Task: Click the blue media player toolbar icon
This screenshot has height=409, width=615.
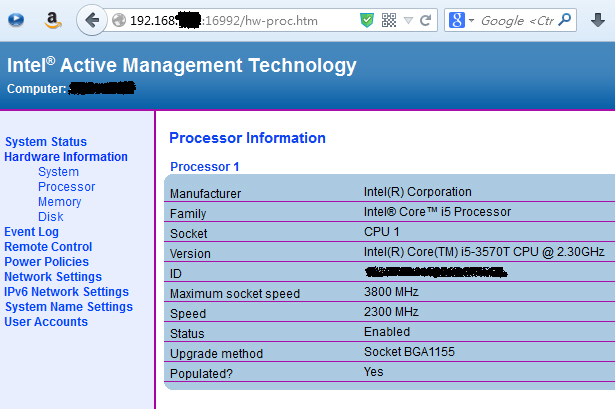Action: point(16,20)
